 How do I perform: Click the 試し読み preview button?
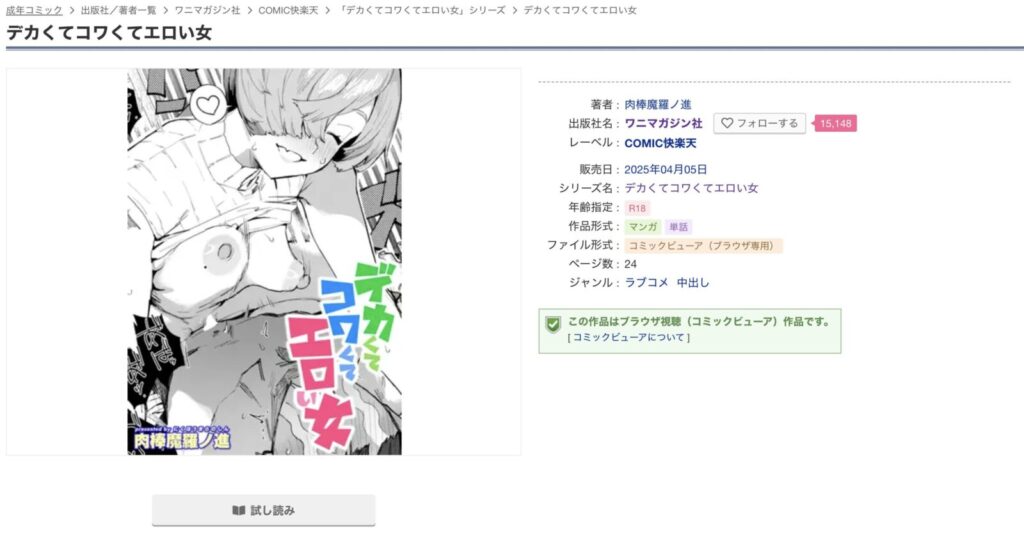pos(264,510)
